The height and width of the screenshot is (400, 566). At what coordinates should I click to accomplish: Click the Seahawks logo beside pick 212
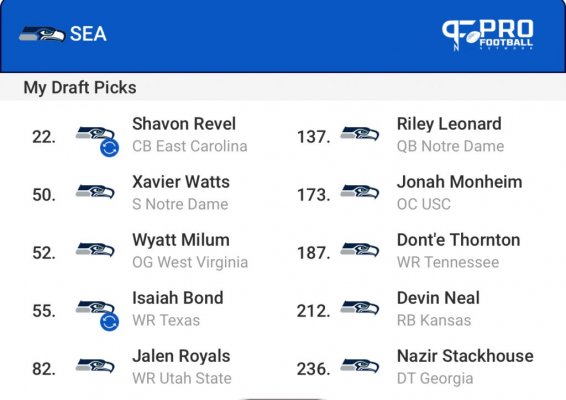click(360, 308)
